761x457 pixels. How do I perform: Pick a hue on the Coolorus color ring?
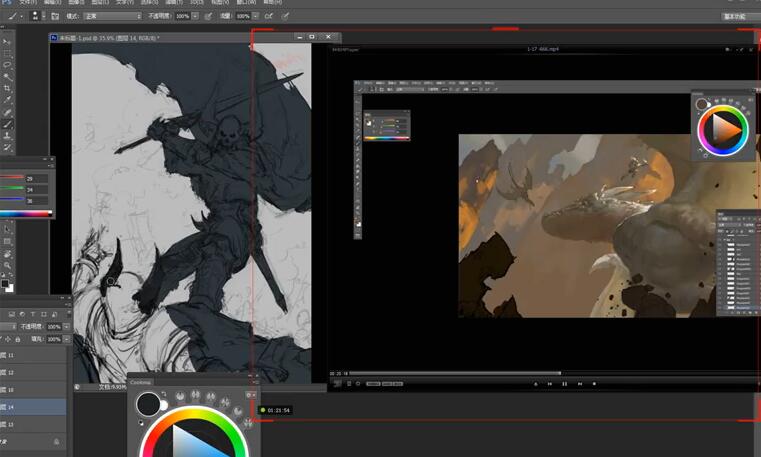pos(194,413)
